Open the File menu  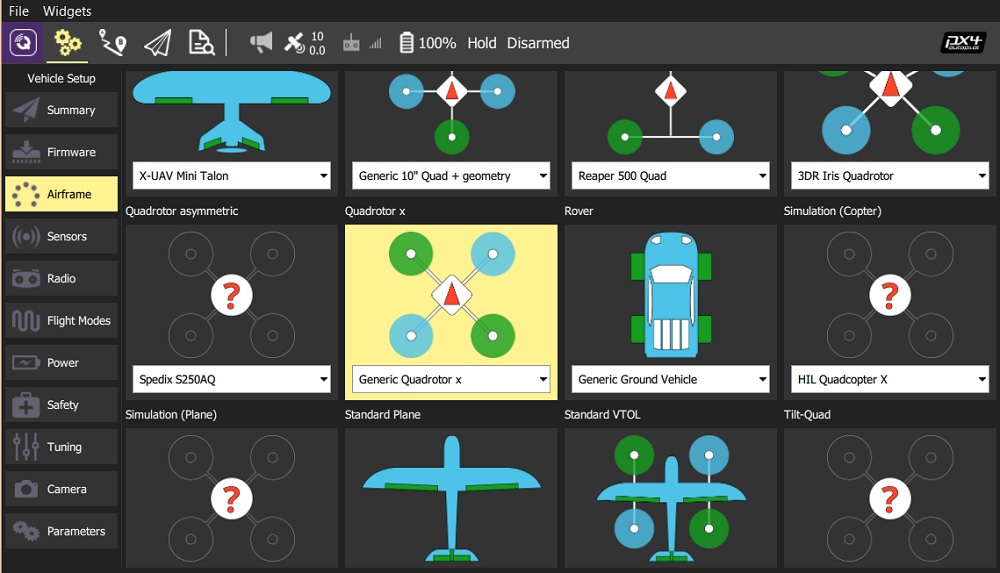tap(19, 11)
